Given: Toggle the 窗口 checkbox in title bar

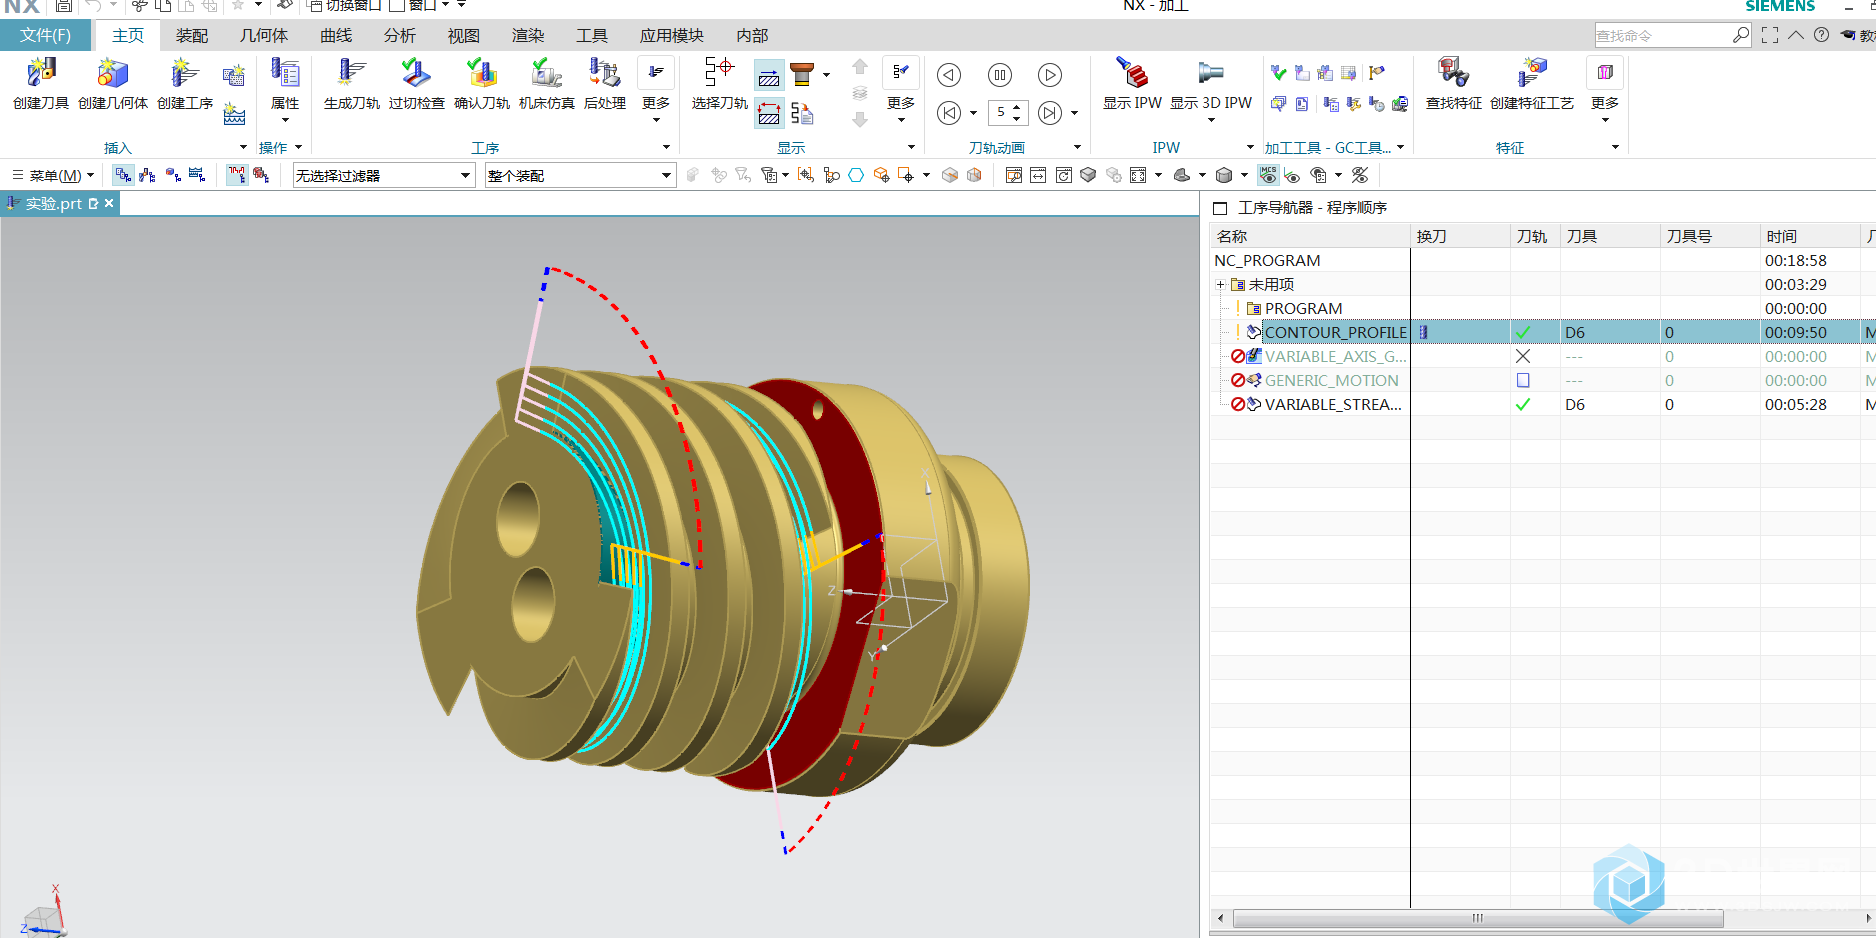Looking at the screenshot, I should click(x=397, y=6).
